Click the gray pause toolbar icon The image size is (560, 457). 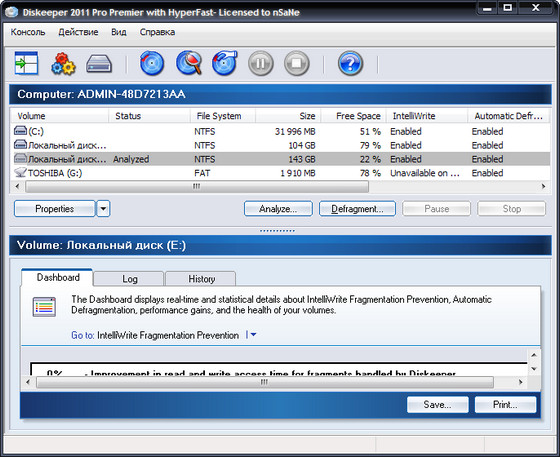[x=261, y=64]
